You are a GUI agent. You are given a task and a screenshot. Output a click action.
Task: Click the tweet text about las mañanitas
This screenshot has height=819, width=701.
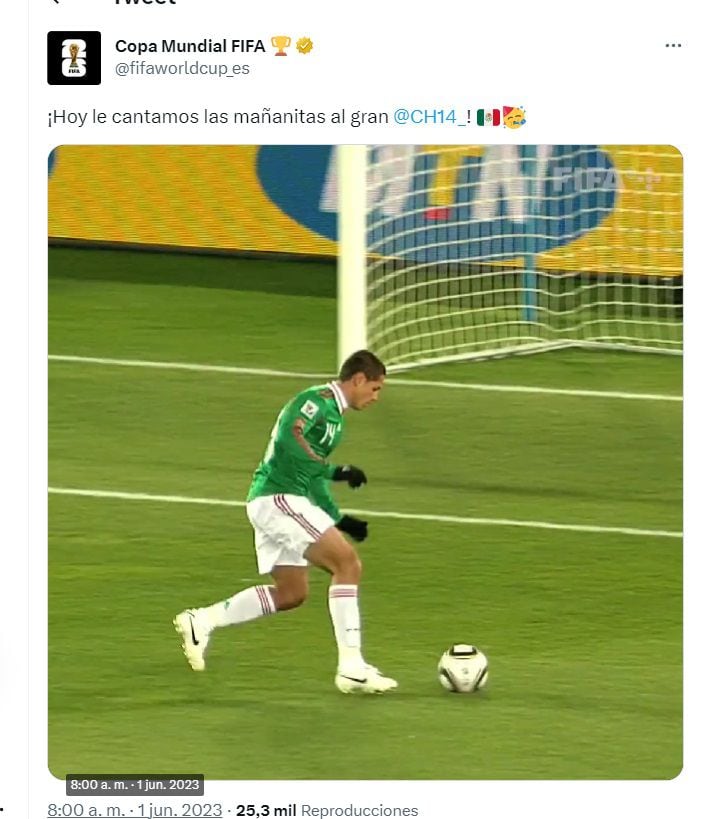tap(218, 117)
